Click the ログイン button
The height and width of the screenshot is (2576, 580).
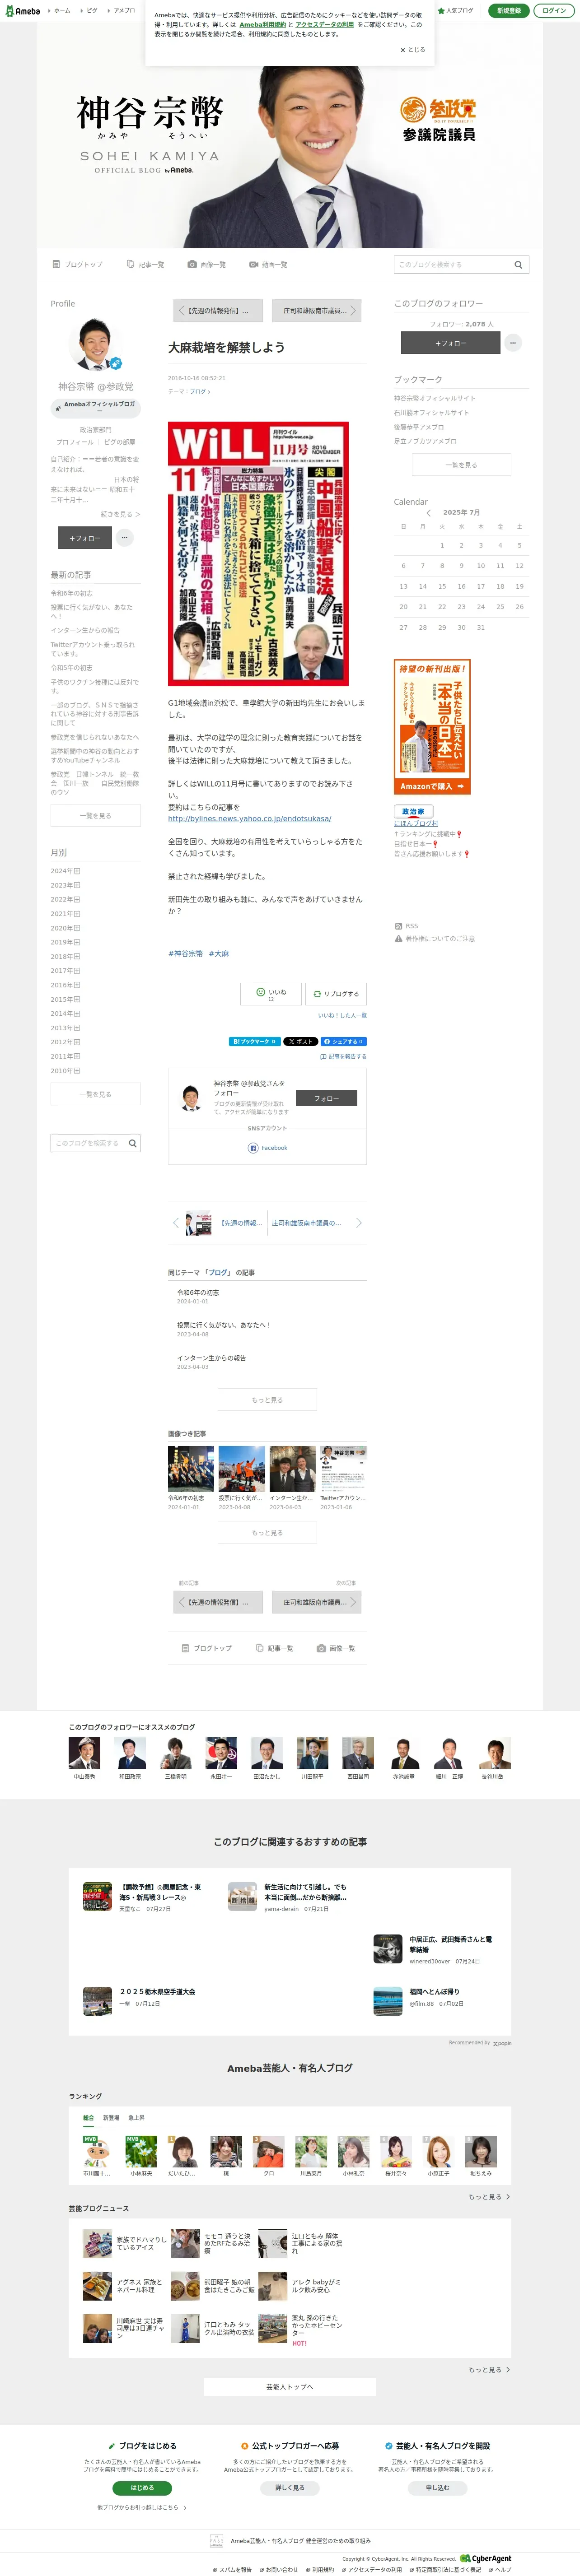(x=553, y=11)
